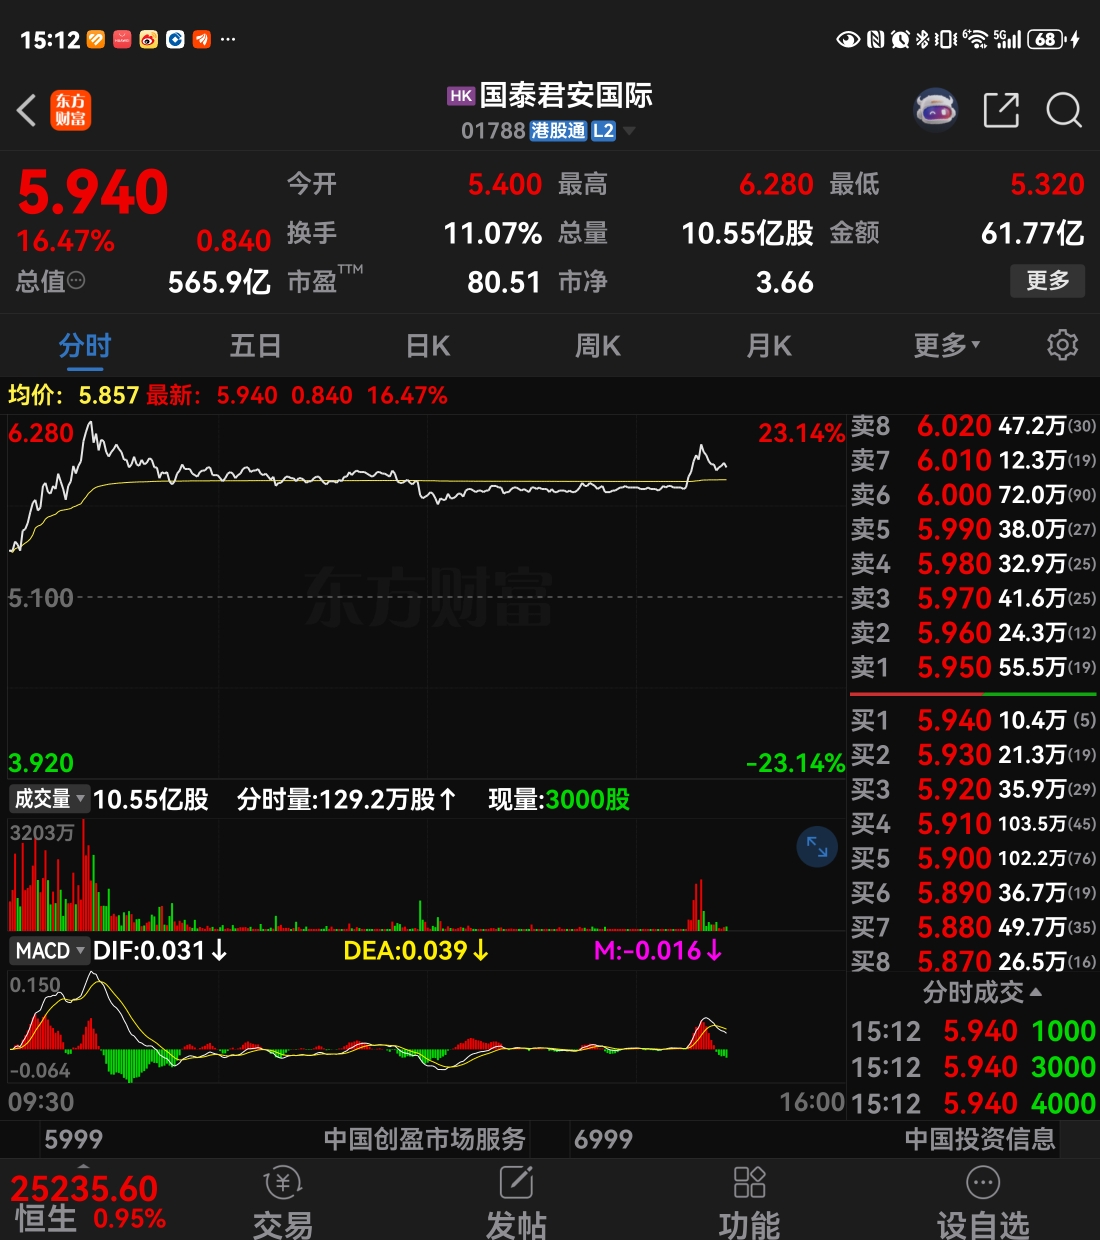Screen dimensions: 1100x1240
Task: Tap the 更多 button in quote panel
Action: pyautogui.click(x=1047, y=281)
